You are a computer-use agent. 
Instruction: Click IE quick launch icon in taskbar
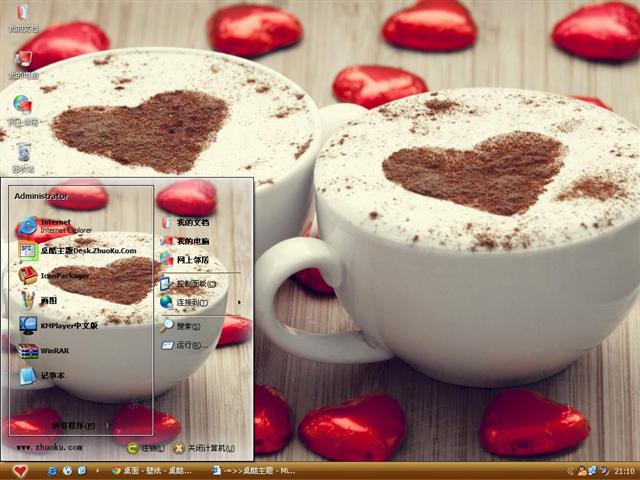(52, 471)
